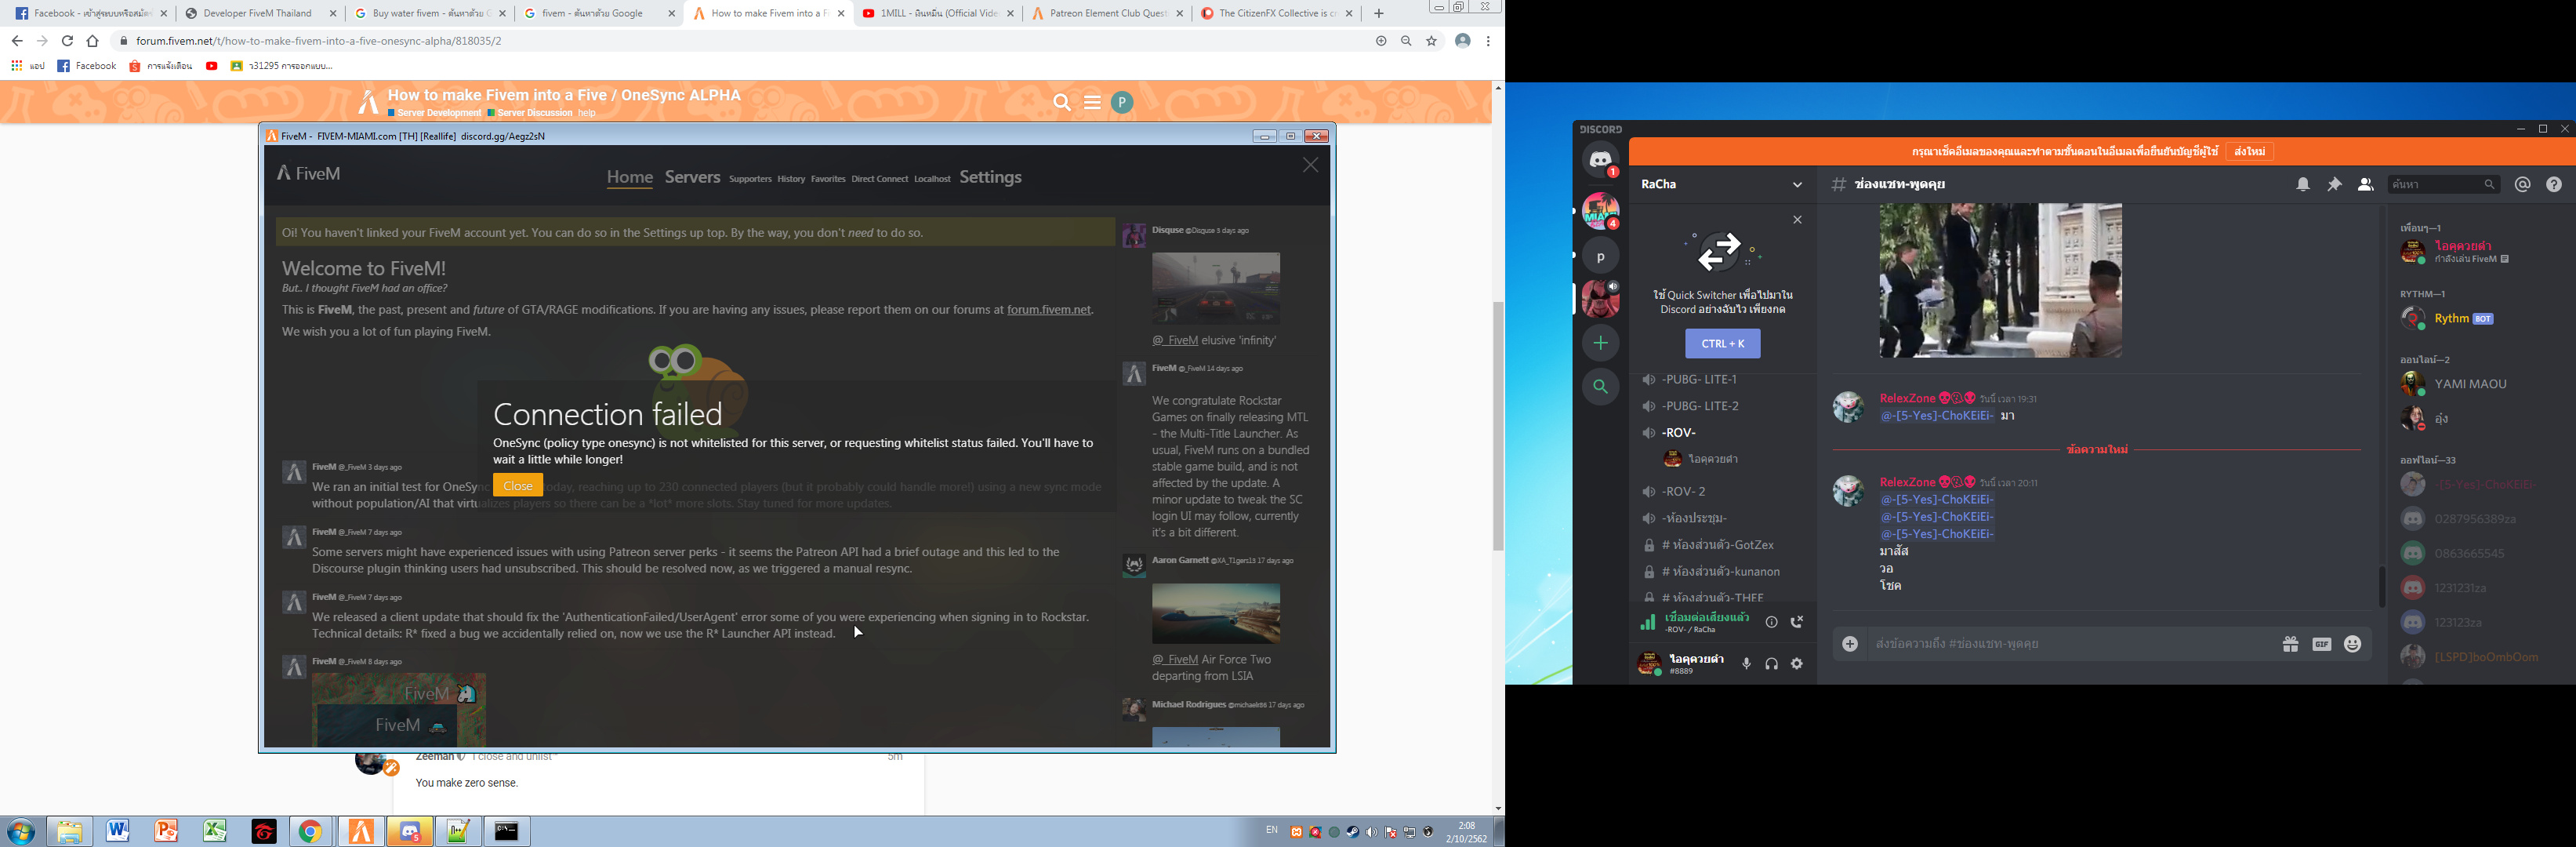Open Discord help question mark icon
Viewport: 2576px width, 847px height.
click(2554, 184)
